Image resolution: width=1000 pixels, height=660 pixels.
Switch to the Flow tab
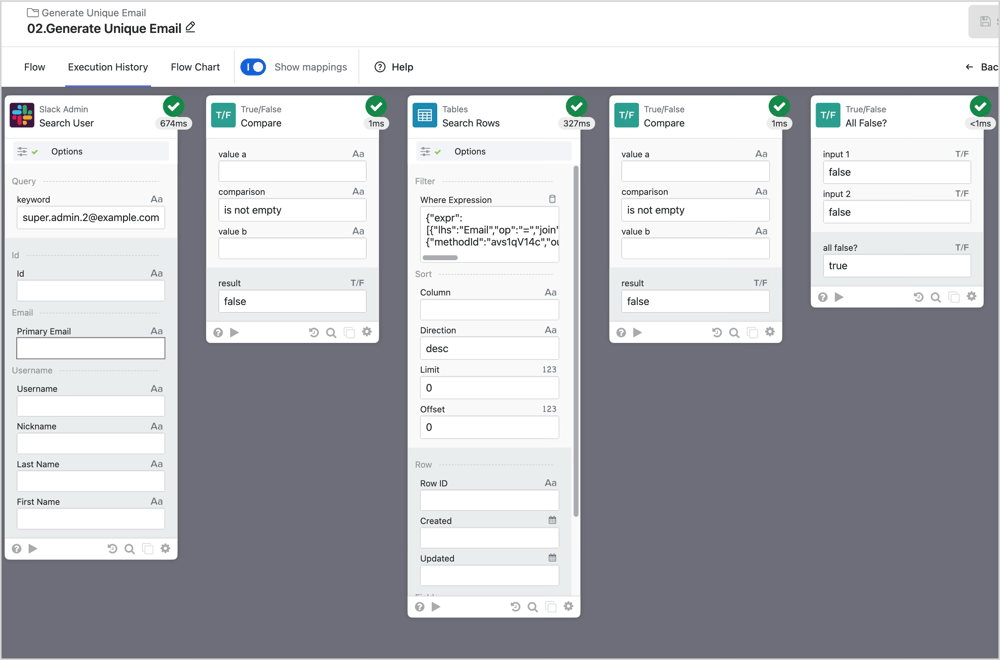click(34, 67)
